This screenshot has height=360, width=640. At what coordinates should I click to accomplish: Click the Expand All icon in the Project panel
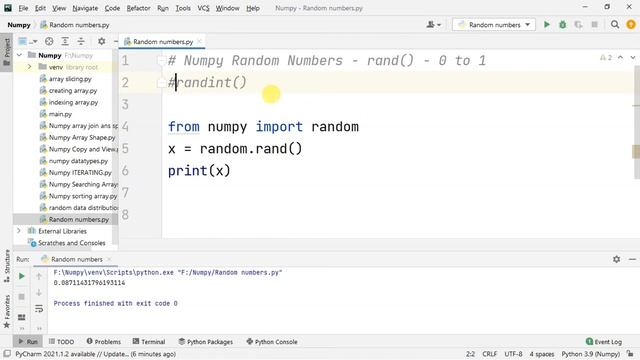pos(65,41)
